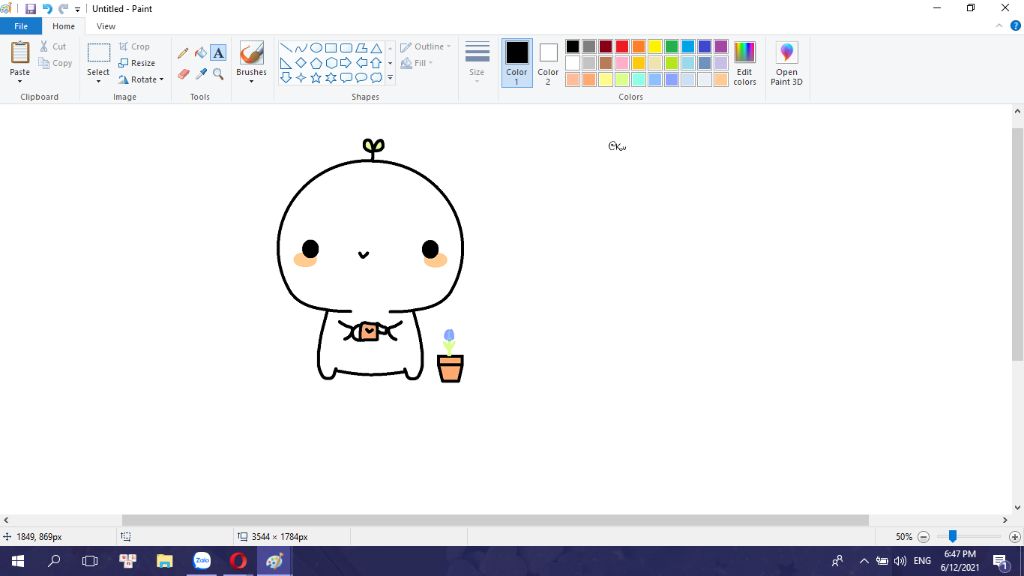The width and height of the screenshot is (1024, 576).
Task: Open the Select options dropdown arrow
Action: tap(99, 81)
